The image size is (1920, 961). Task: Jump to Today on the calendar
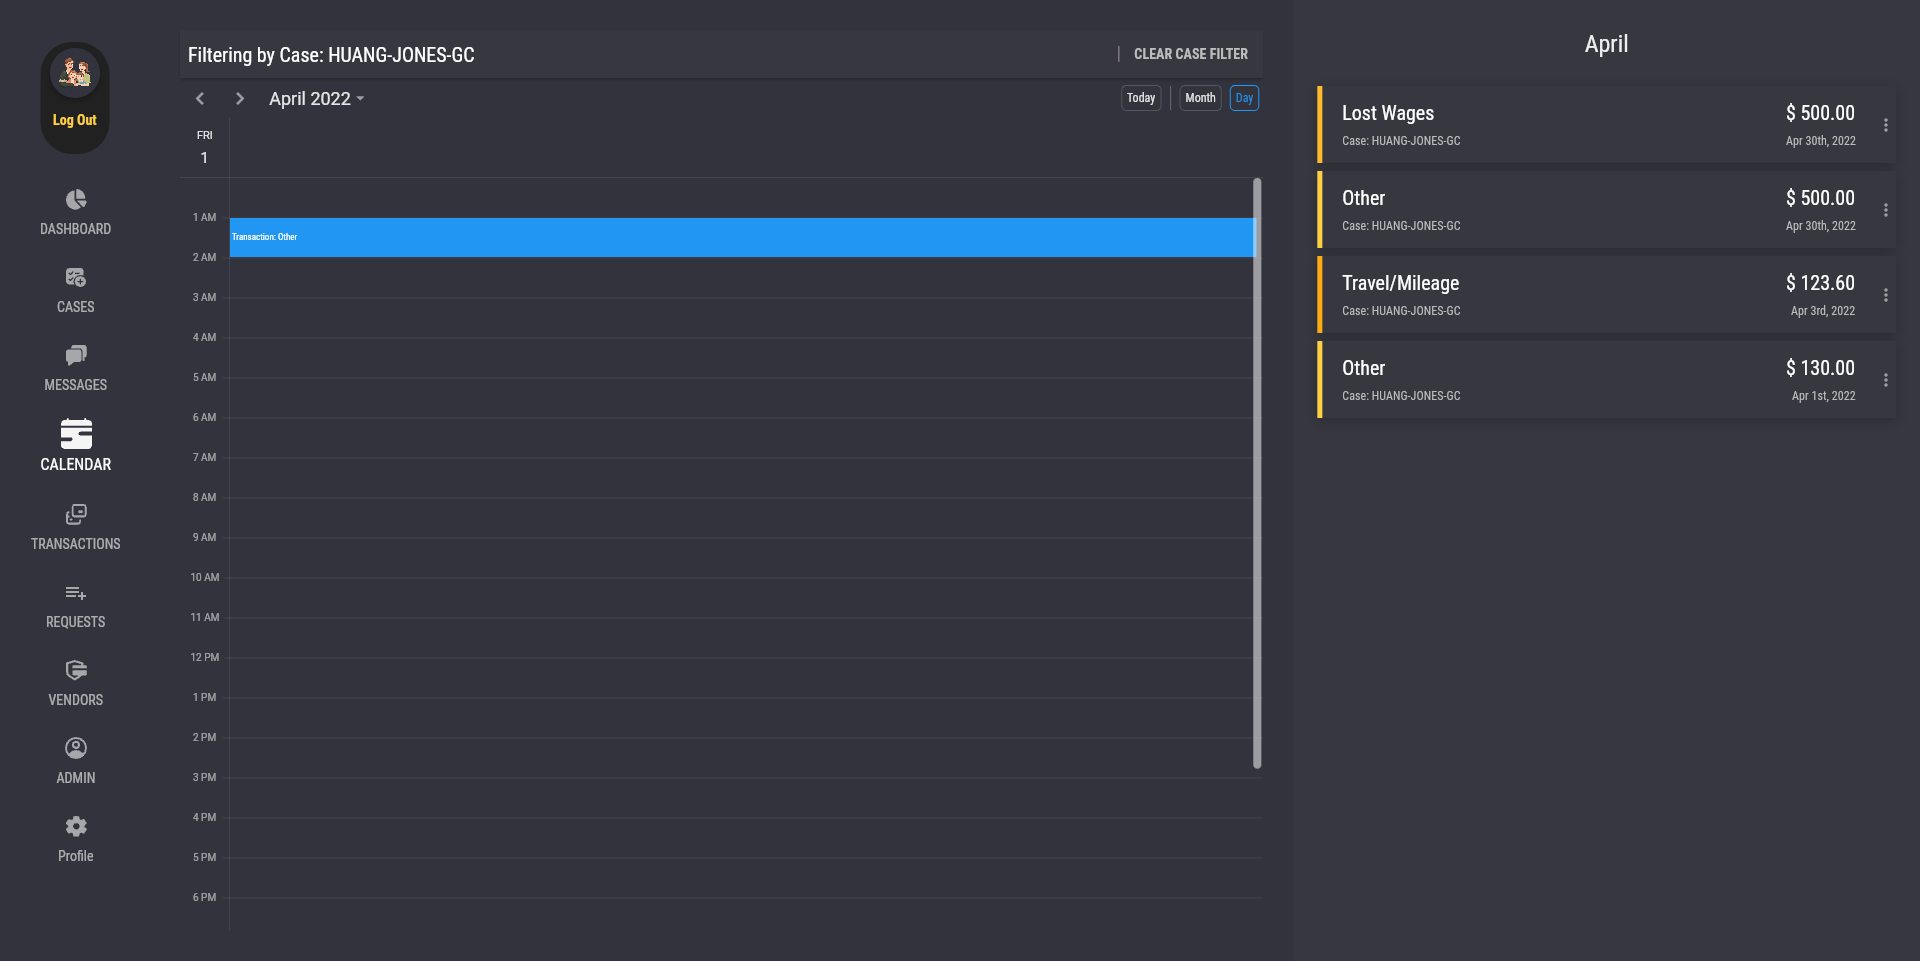[1141, 98]
